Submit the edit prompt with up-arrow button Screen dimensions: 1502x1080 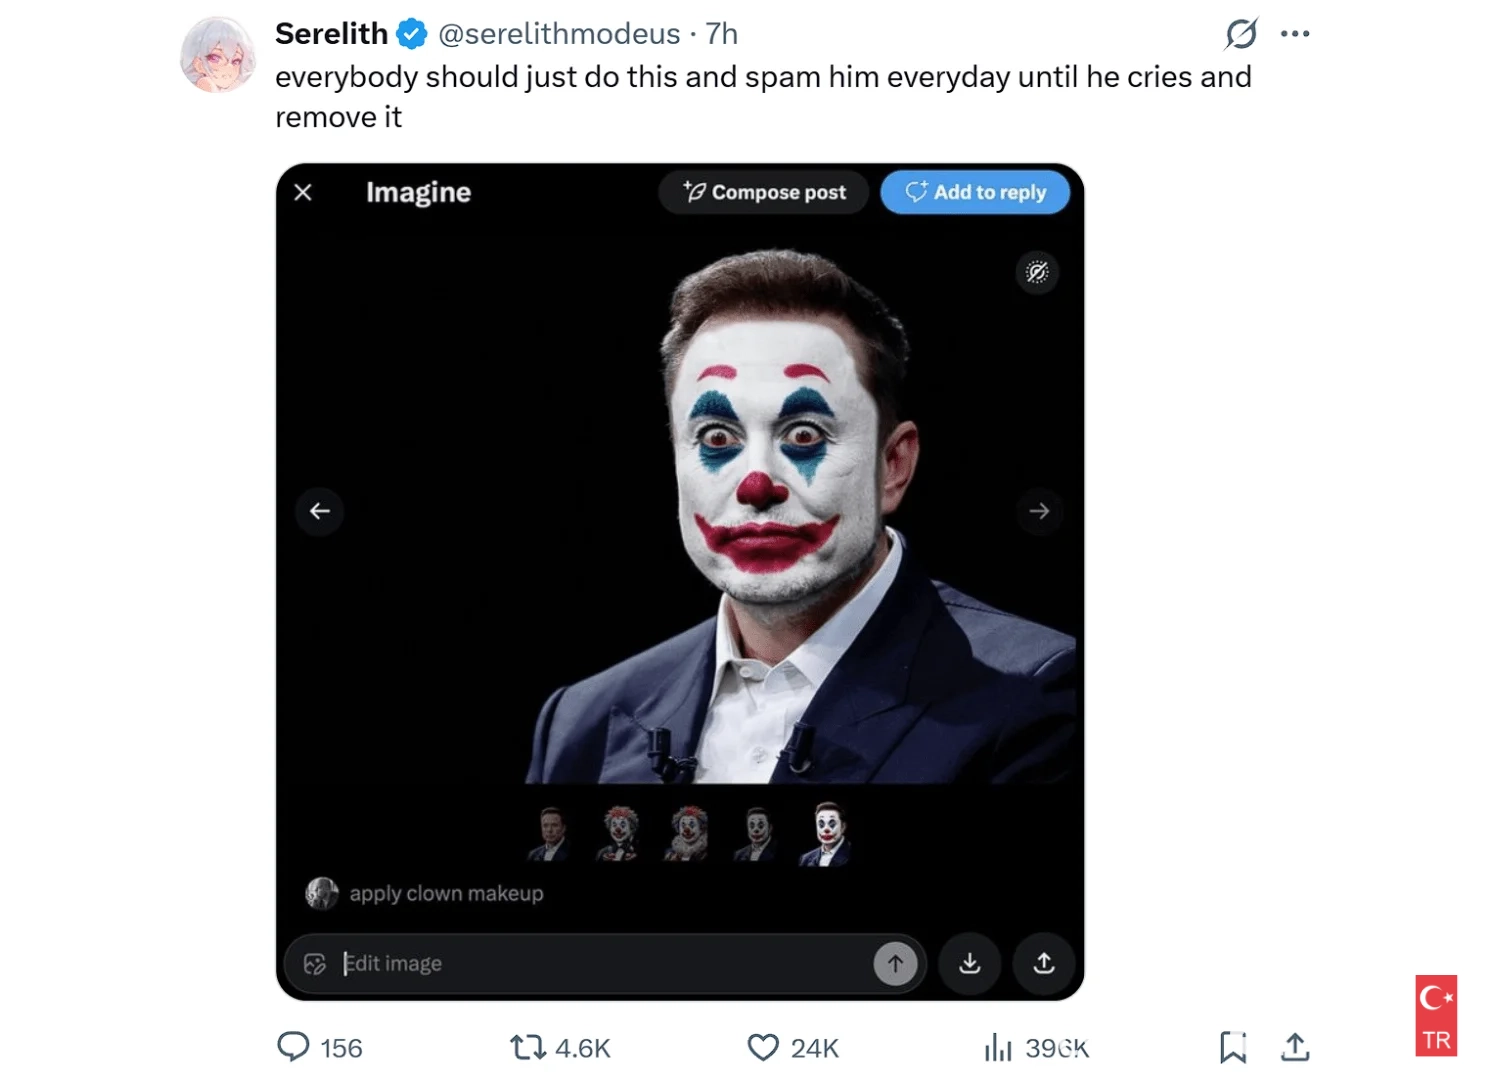coord(895,963)
